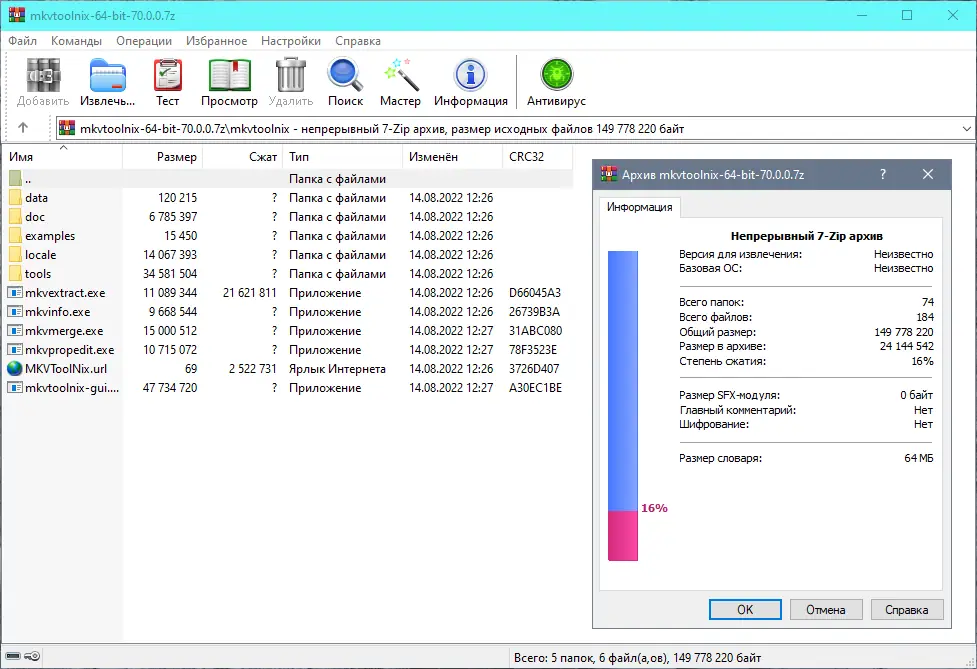977x669 pixels.
Task: Click the blue compression ratio bar section
Action: pos(623,381)
